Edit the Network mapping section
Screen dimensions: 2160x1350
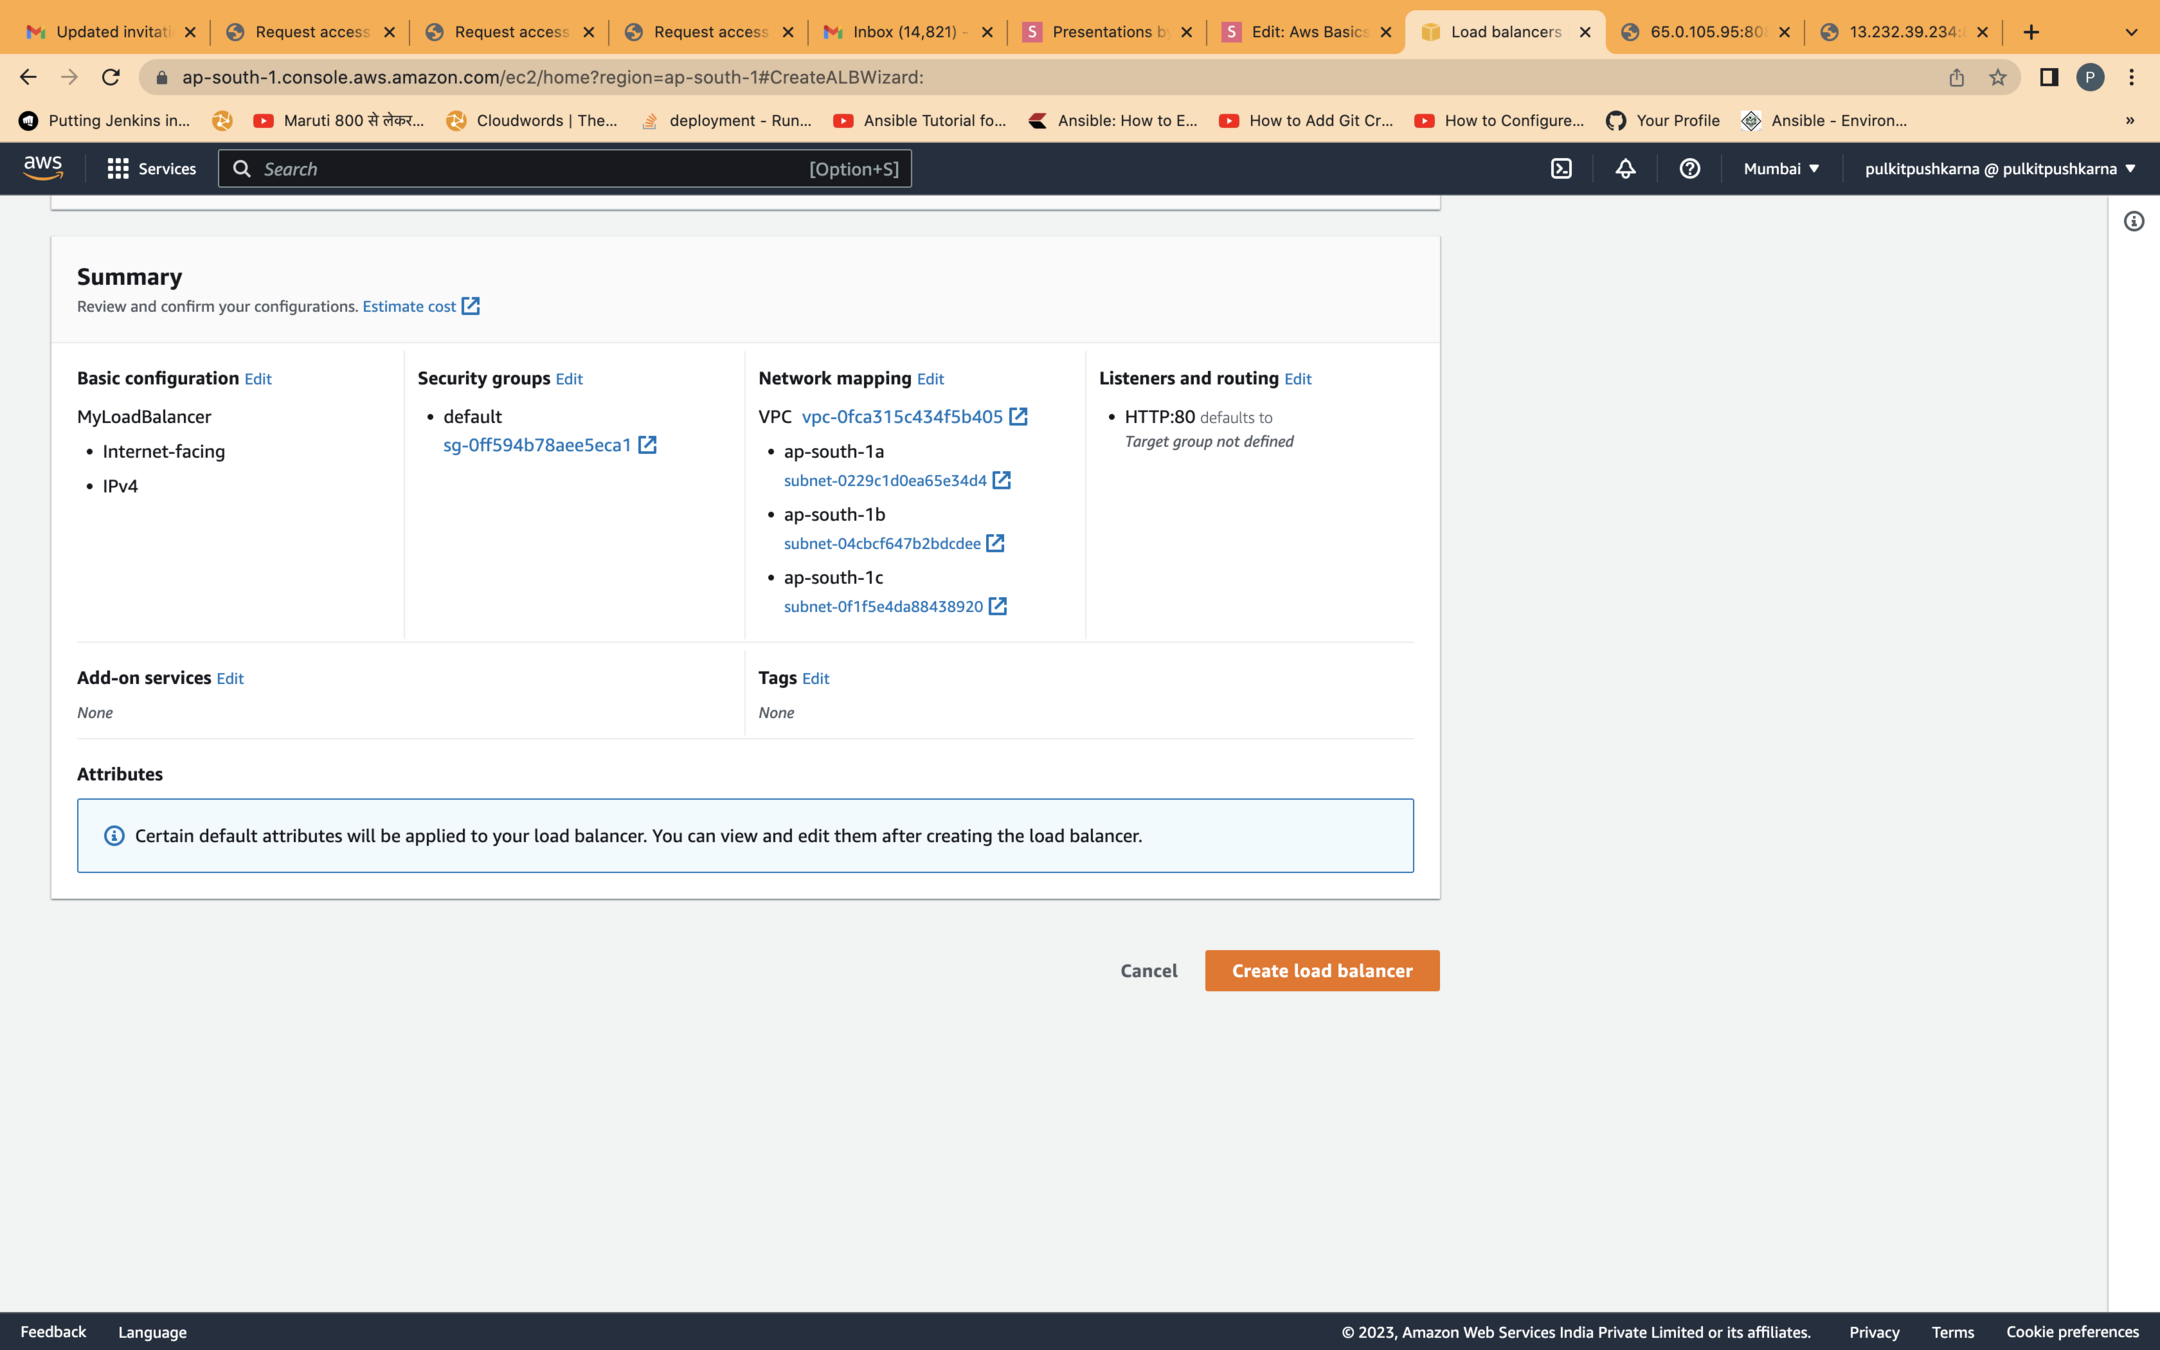click(930, 379)
